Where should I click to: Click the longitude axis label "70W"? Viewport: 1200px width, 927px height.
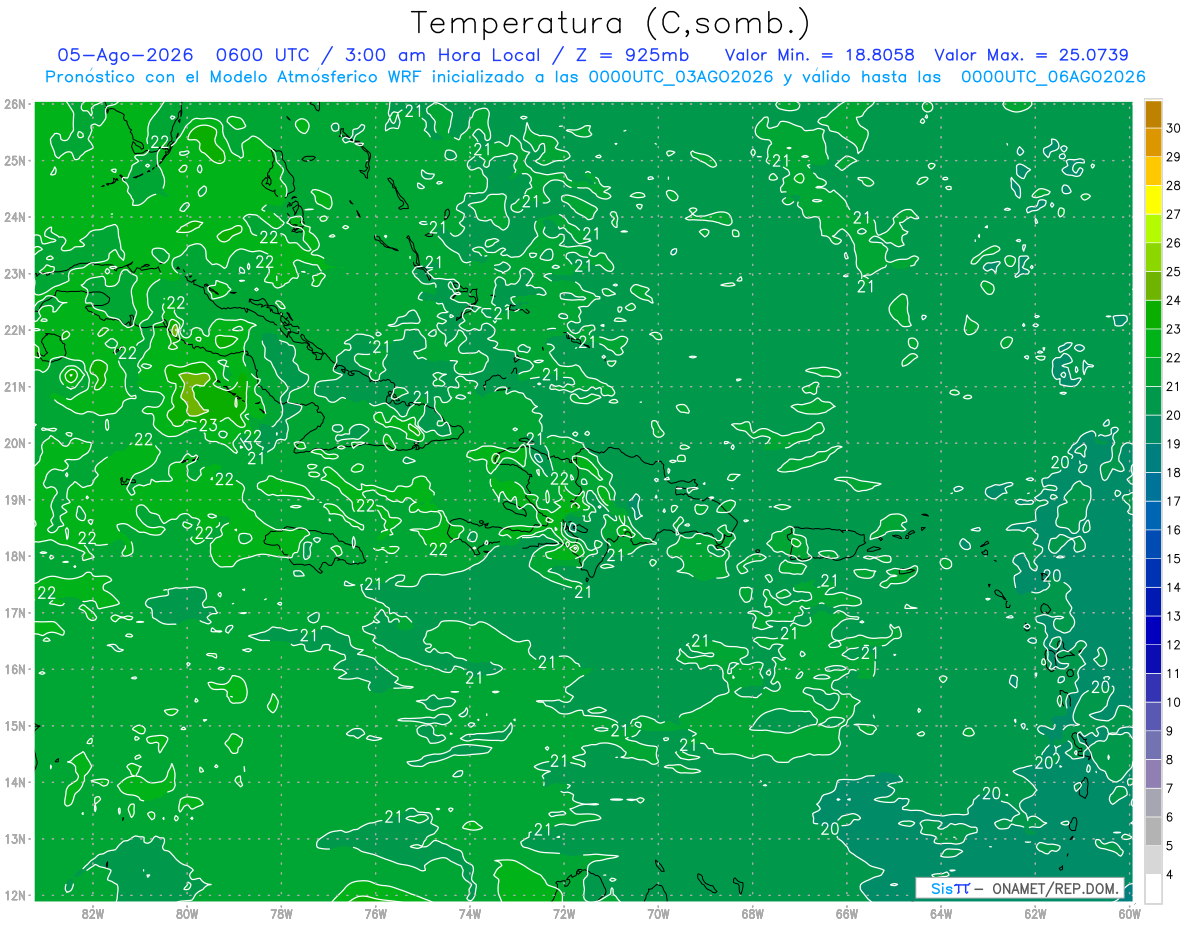click(658, 913)
